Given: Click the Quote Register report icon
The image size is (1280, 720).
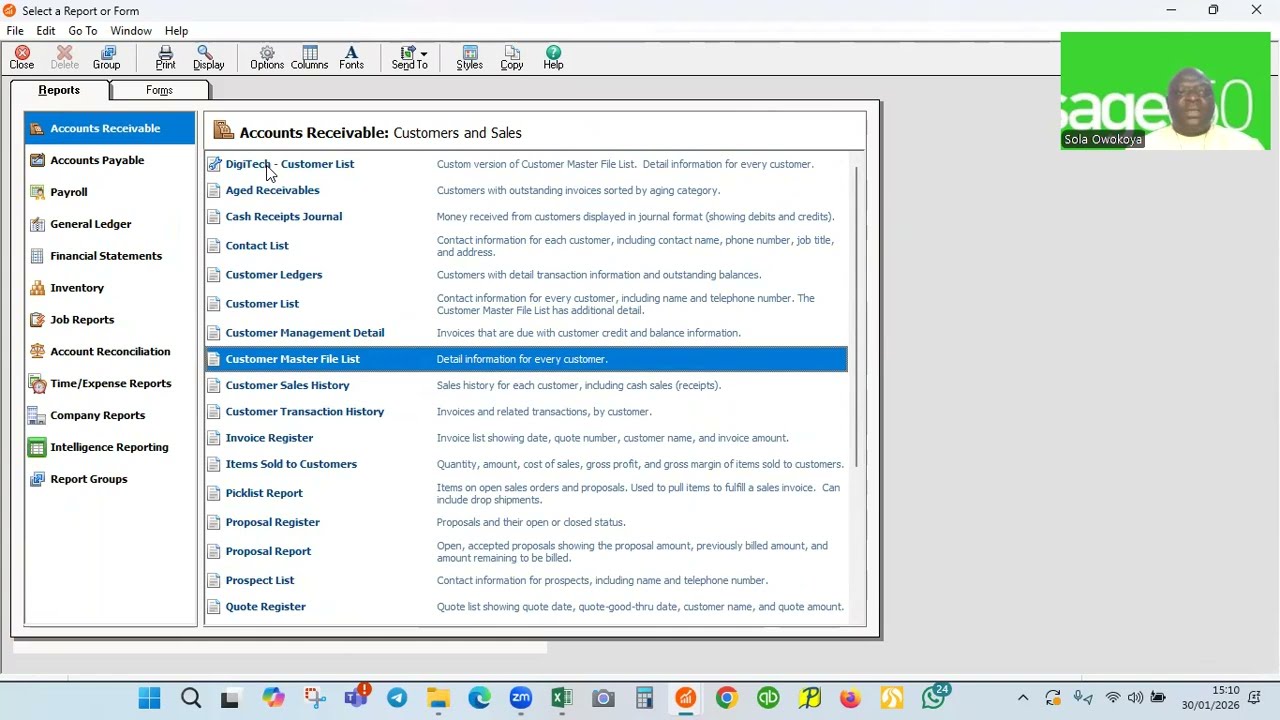Looking at the screenshot, I should (214, 606).
